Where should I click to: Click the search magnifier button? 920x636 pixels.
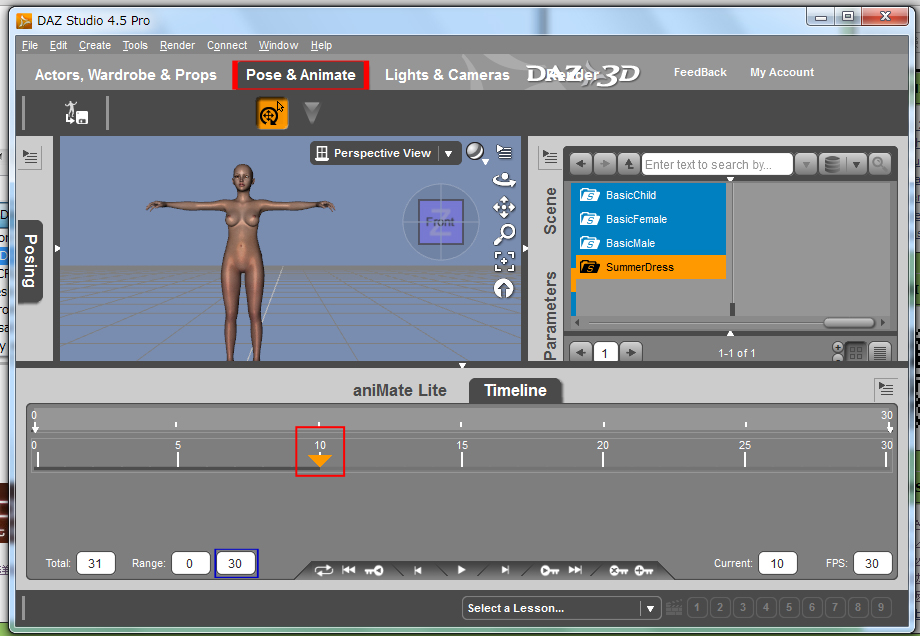point(880,164)
